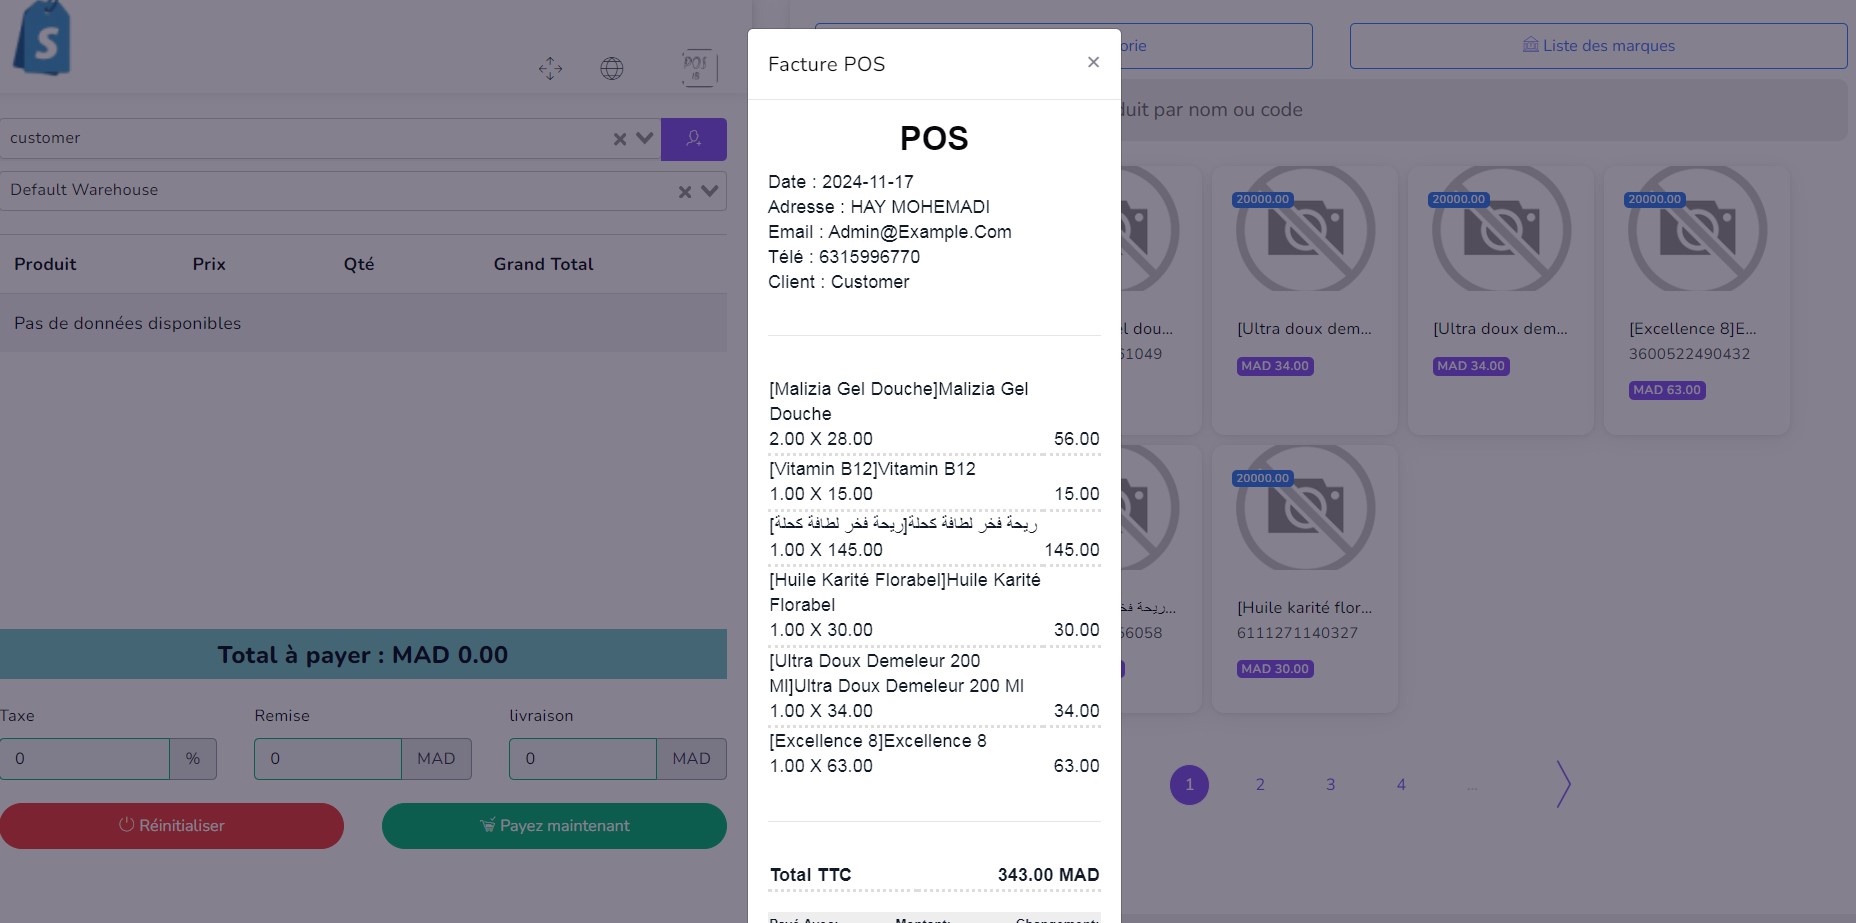
Task: Click the Excellence 8 invoice line
Action: point(934,754)
